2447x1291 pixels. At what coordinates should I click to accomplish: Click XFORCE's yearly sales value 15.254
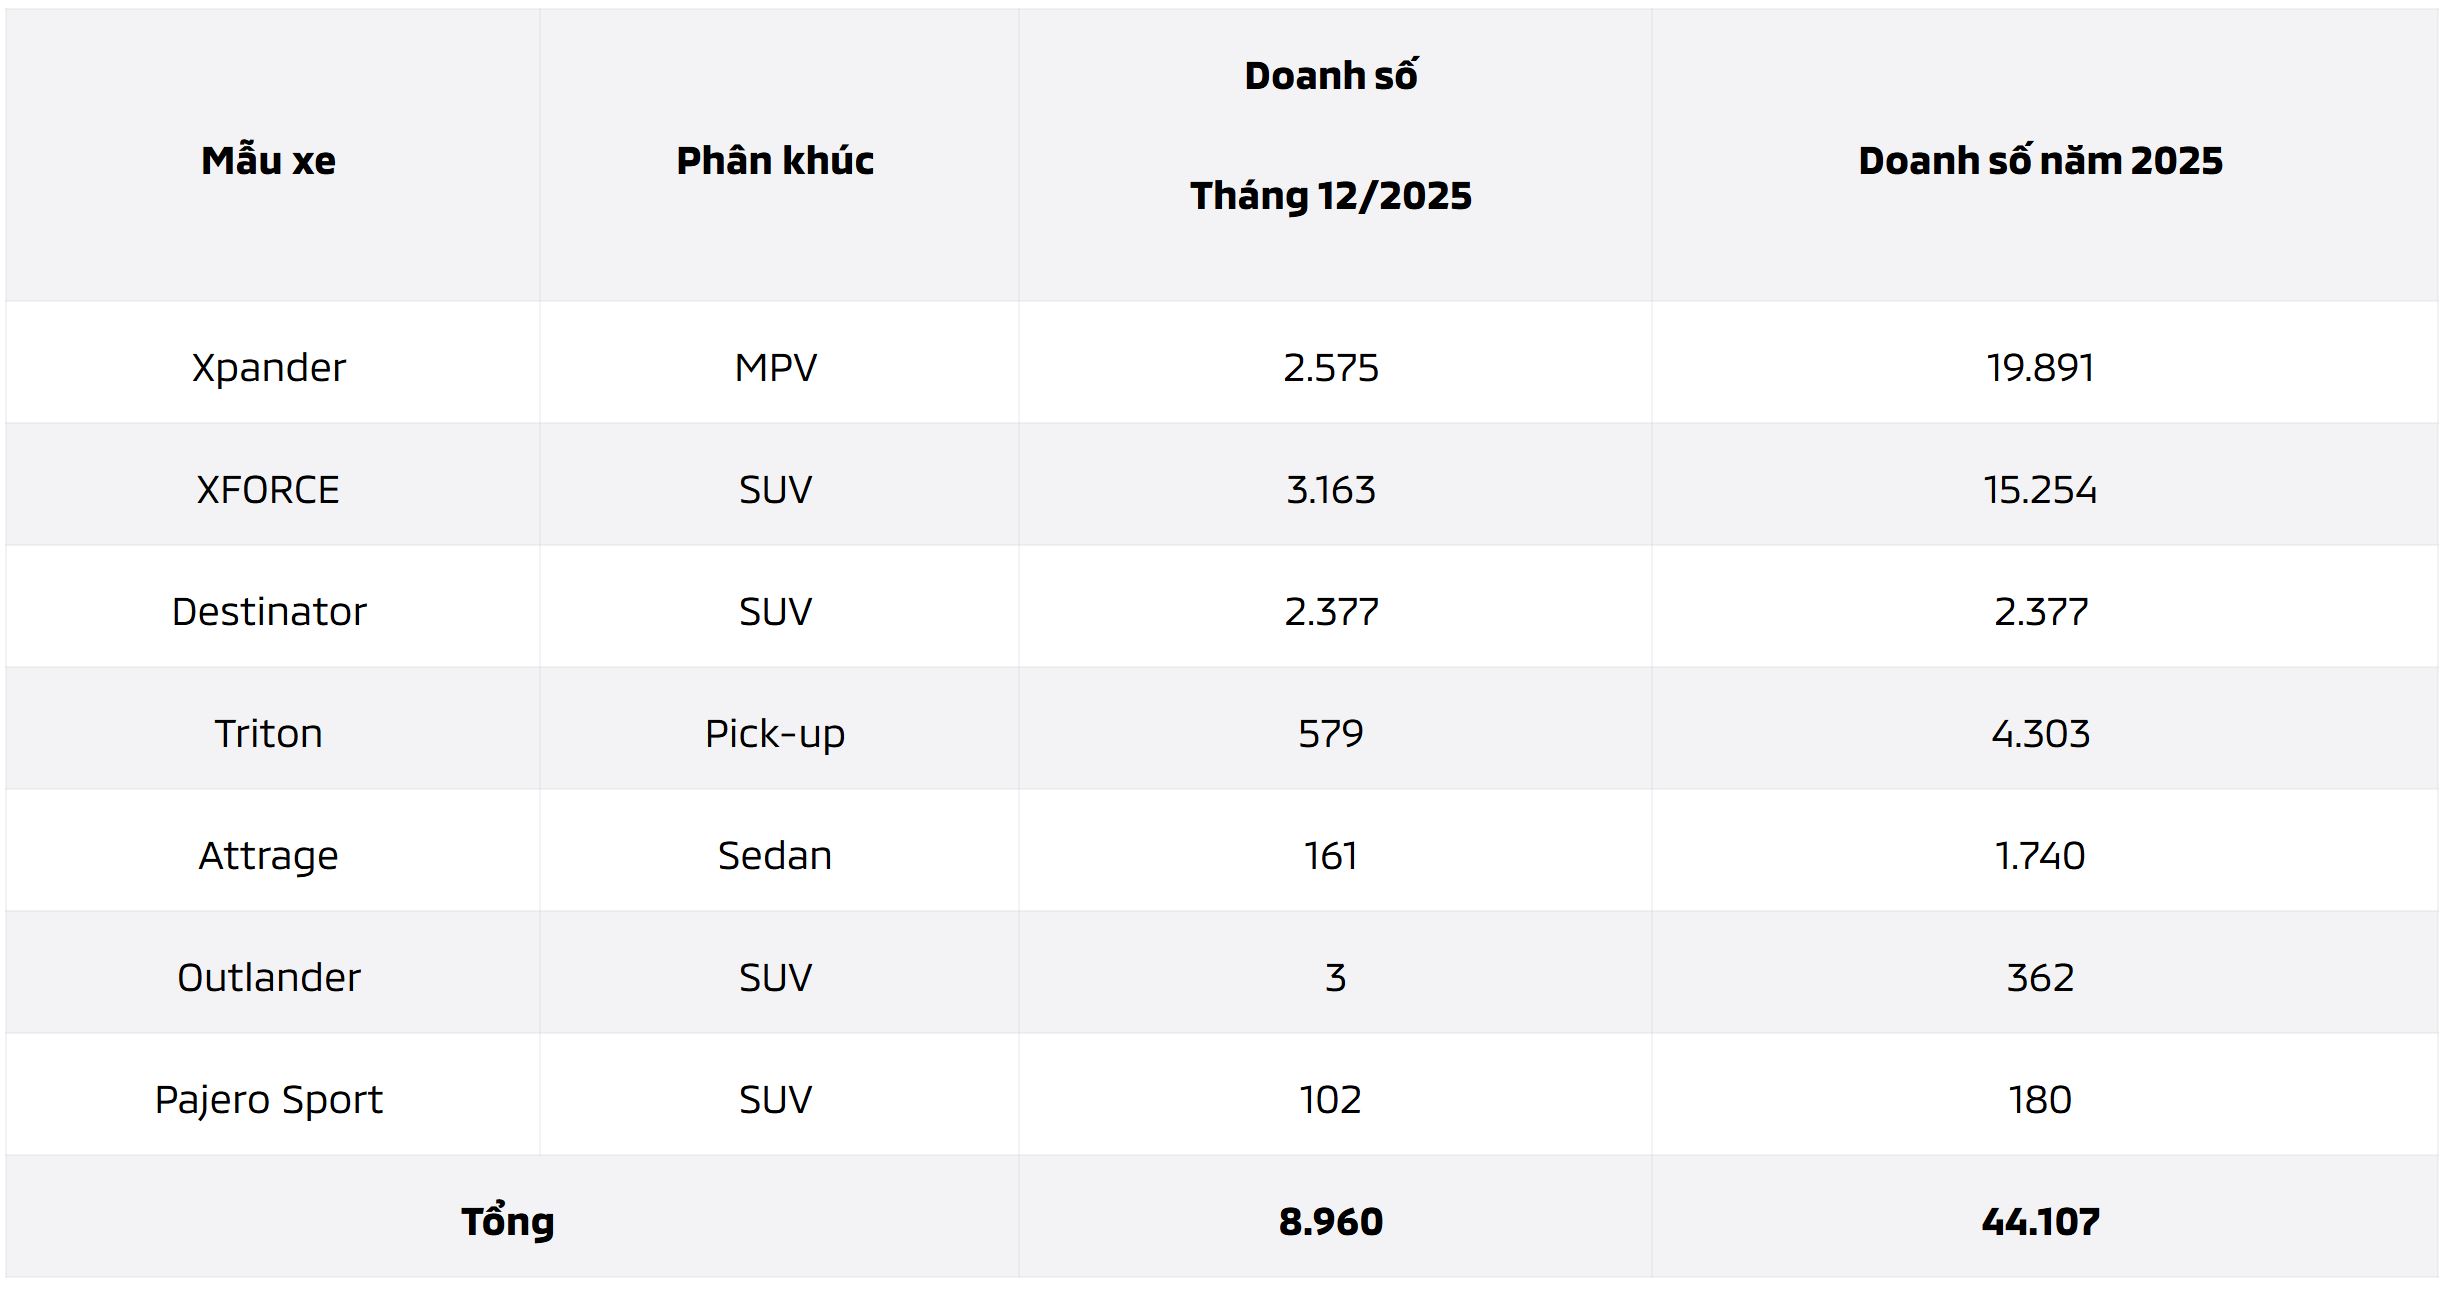[x=2040, y=489]
